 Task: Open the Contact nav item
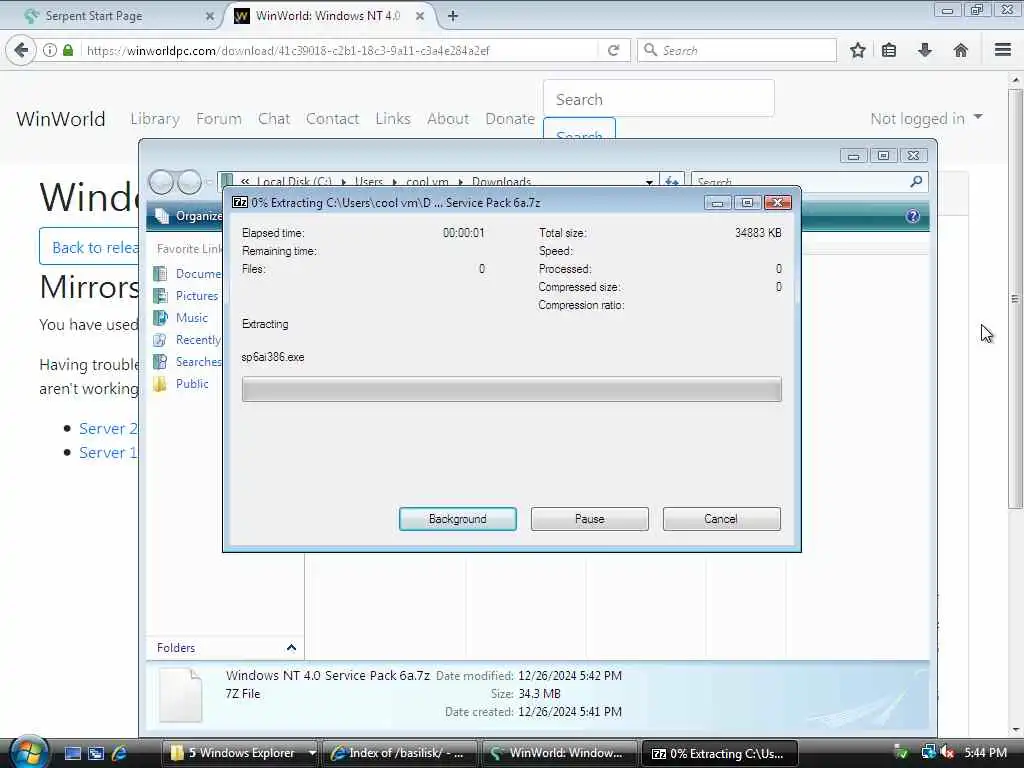point(332,119)
